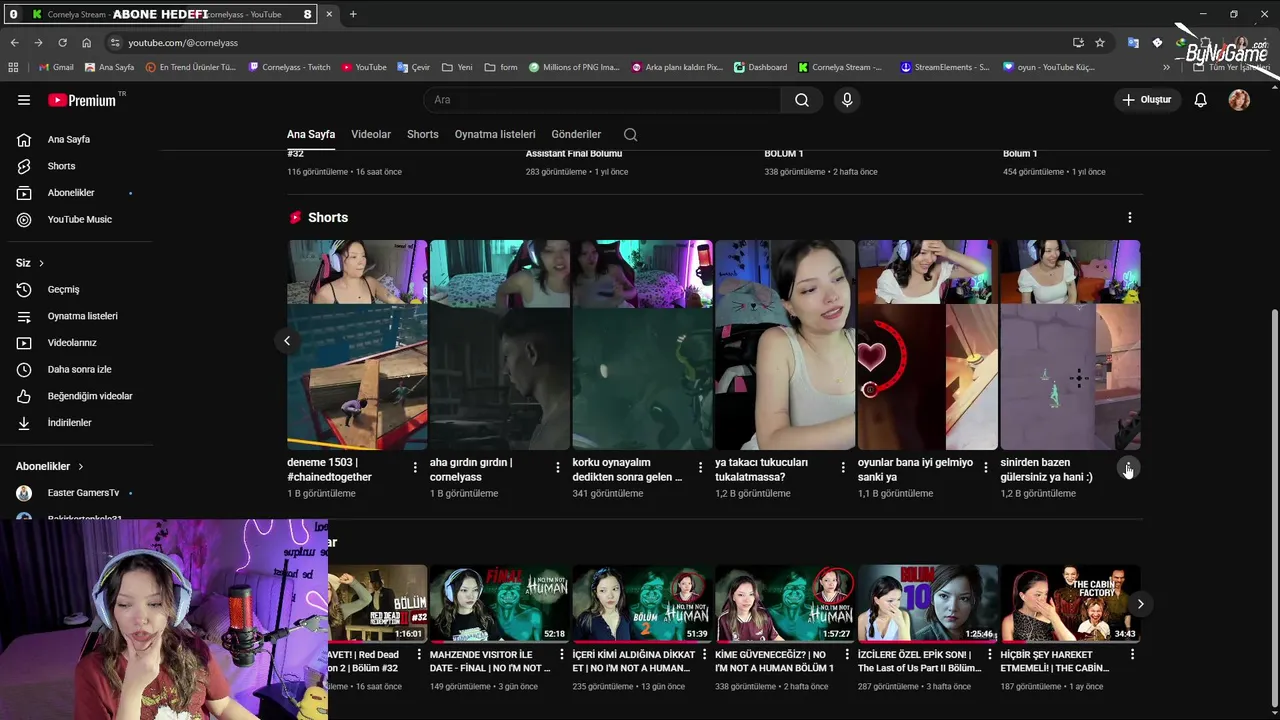The width and height of the screenshot is (1280, 720).
Task: Open options for HİÇBİR ŞEY HAREKET ETMEMELİ video
Action: point(1132,654)
